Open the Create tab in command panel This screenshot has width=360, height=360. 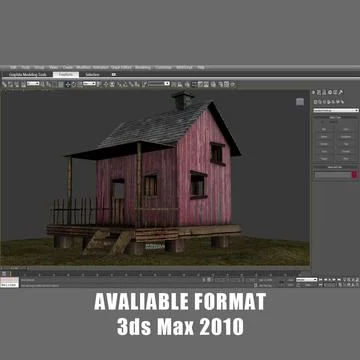click(x=314, y=92)
